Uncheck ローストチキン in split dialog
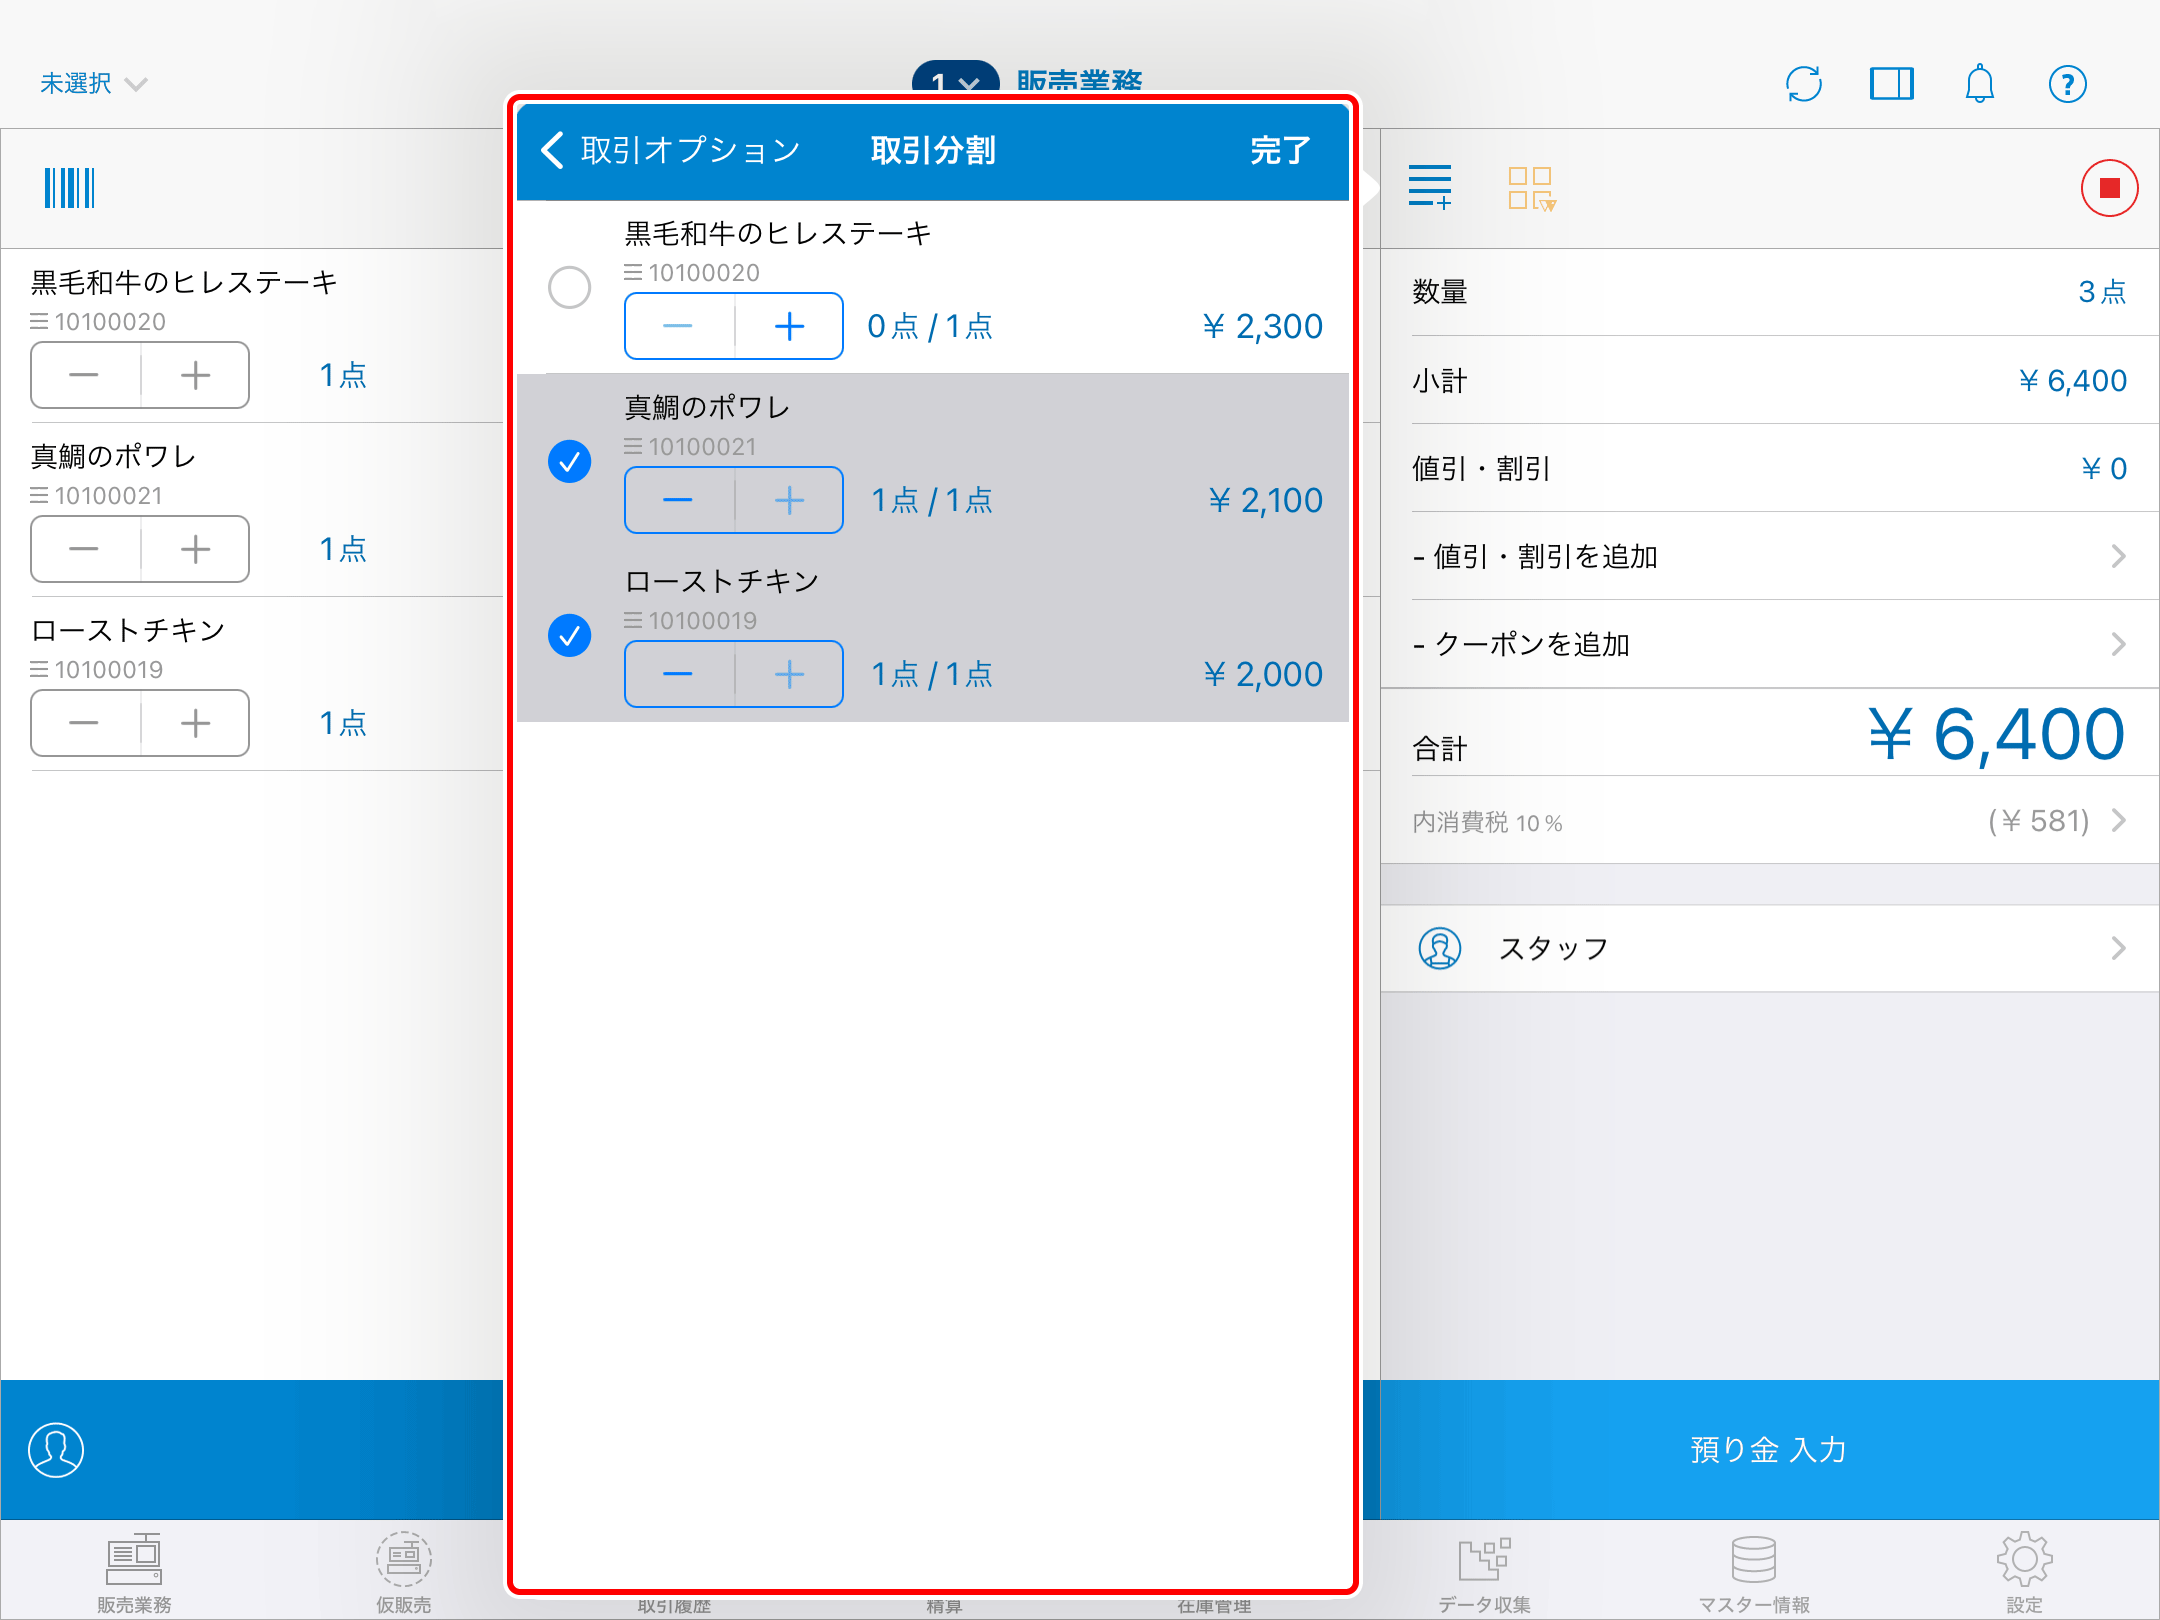The width and height of the screenshot is (2160, 1620). click(570, 636)
